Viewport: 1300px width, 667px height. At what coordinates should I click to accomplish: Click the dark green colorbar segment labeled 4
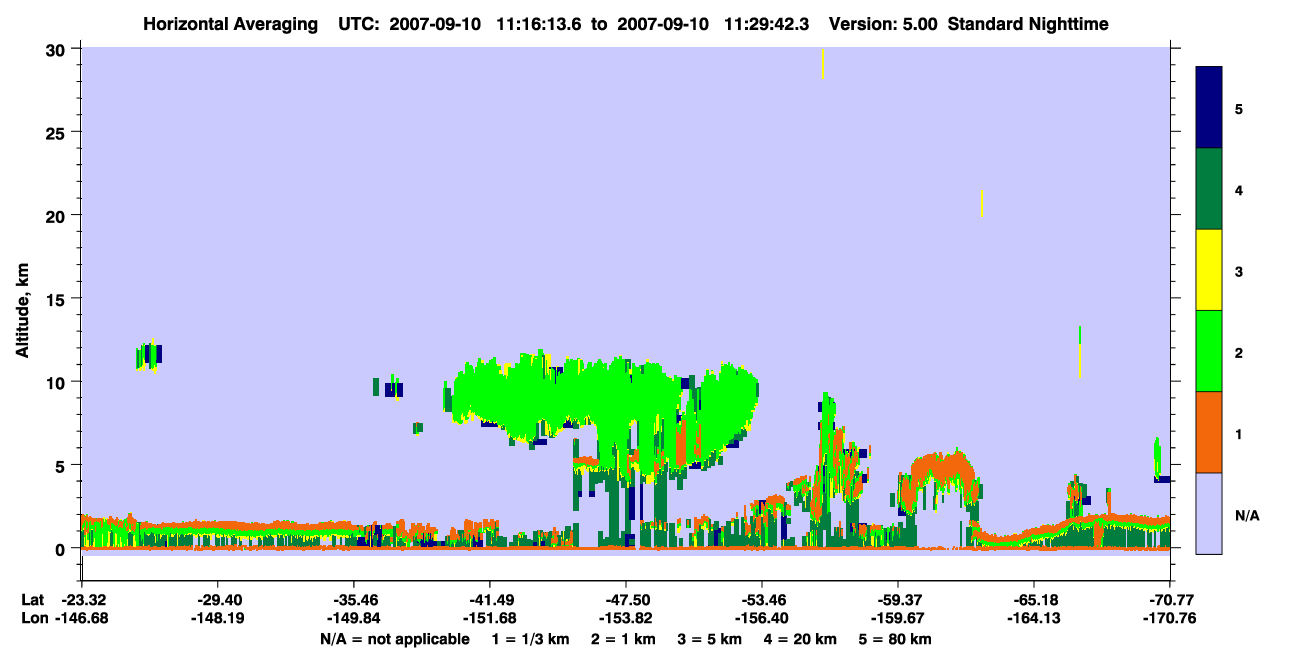(1209, 189)
